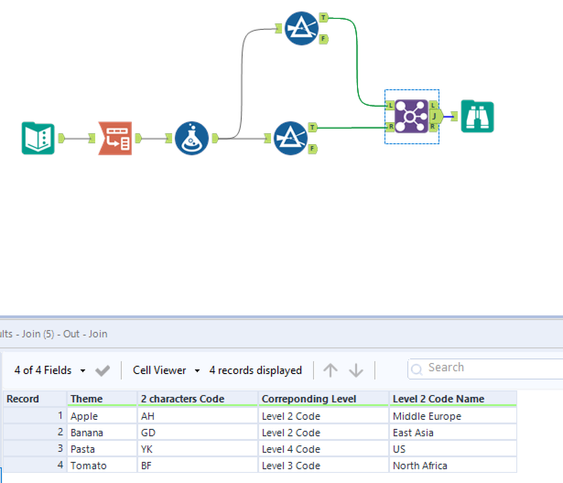Go to previous record with up arrow
Screen dimensions: 563x483
tap(330, 370)
